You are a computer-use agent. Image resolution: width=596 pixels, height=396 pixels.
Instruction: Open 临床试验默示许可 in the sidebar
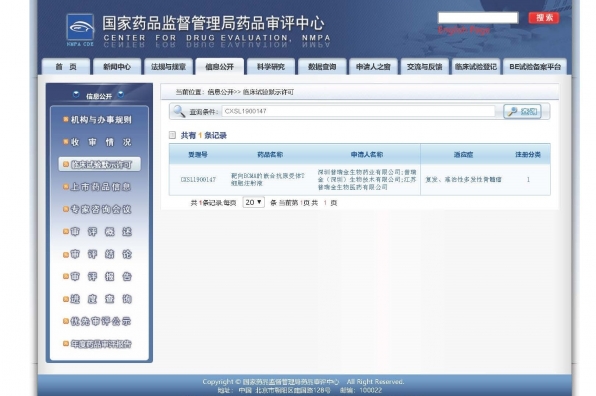(100, 164)
